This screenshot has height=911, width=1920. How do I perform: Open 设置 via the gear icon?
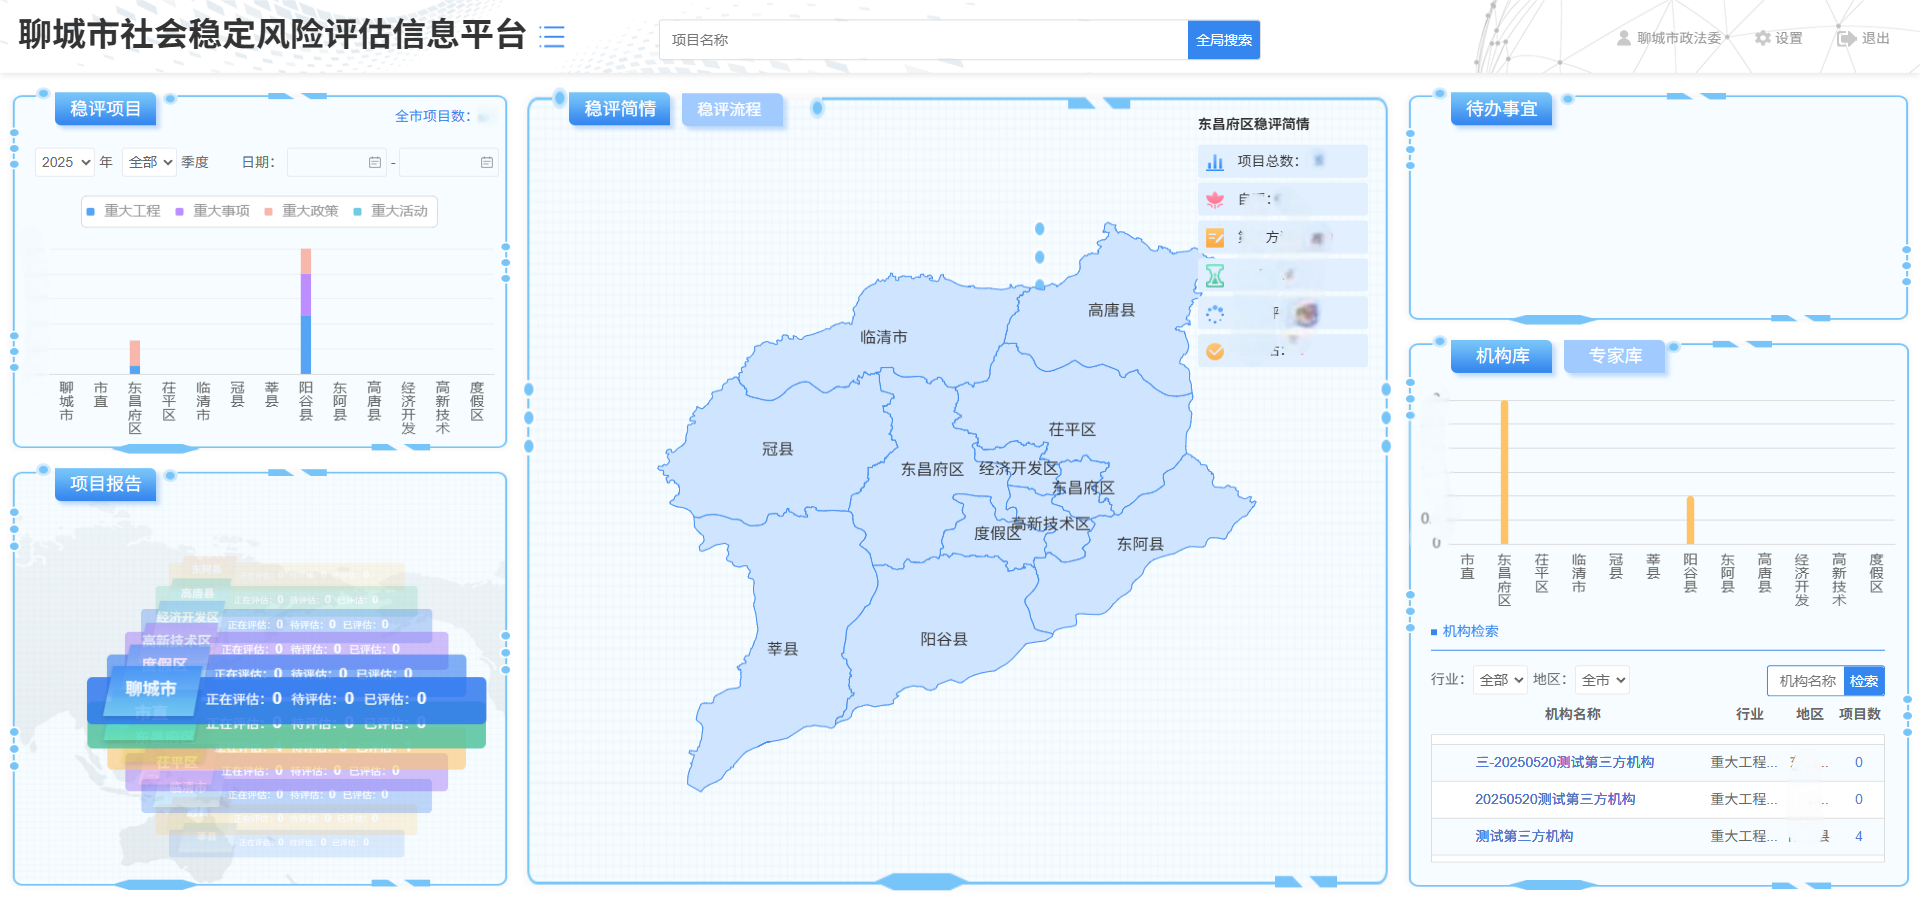click(x=1779, y=37)
